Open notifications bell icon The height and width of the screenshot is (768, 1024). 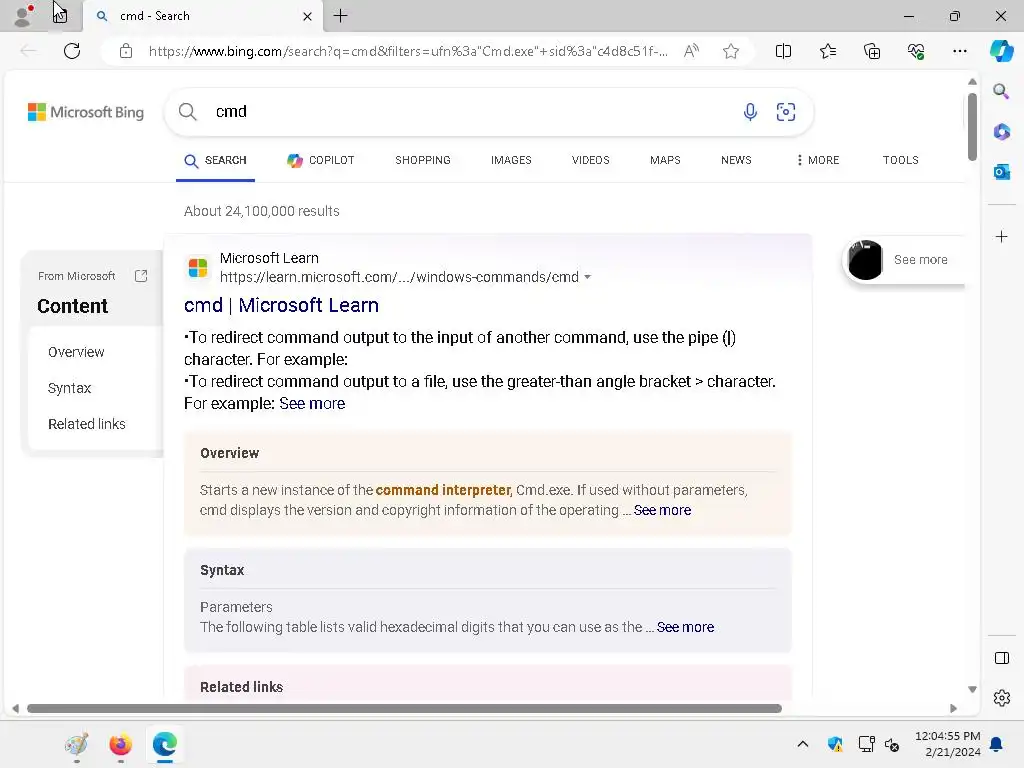point(997,744)
